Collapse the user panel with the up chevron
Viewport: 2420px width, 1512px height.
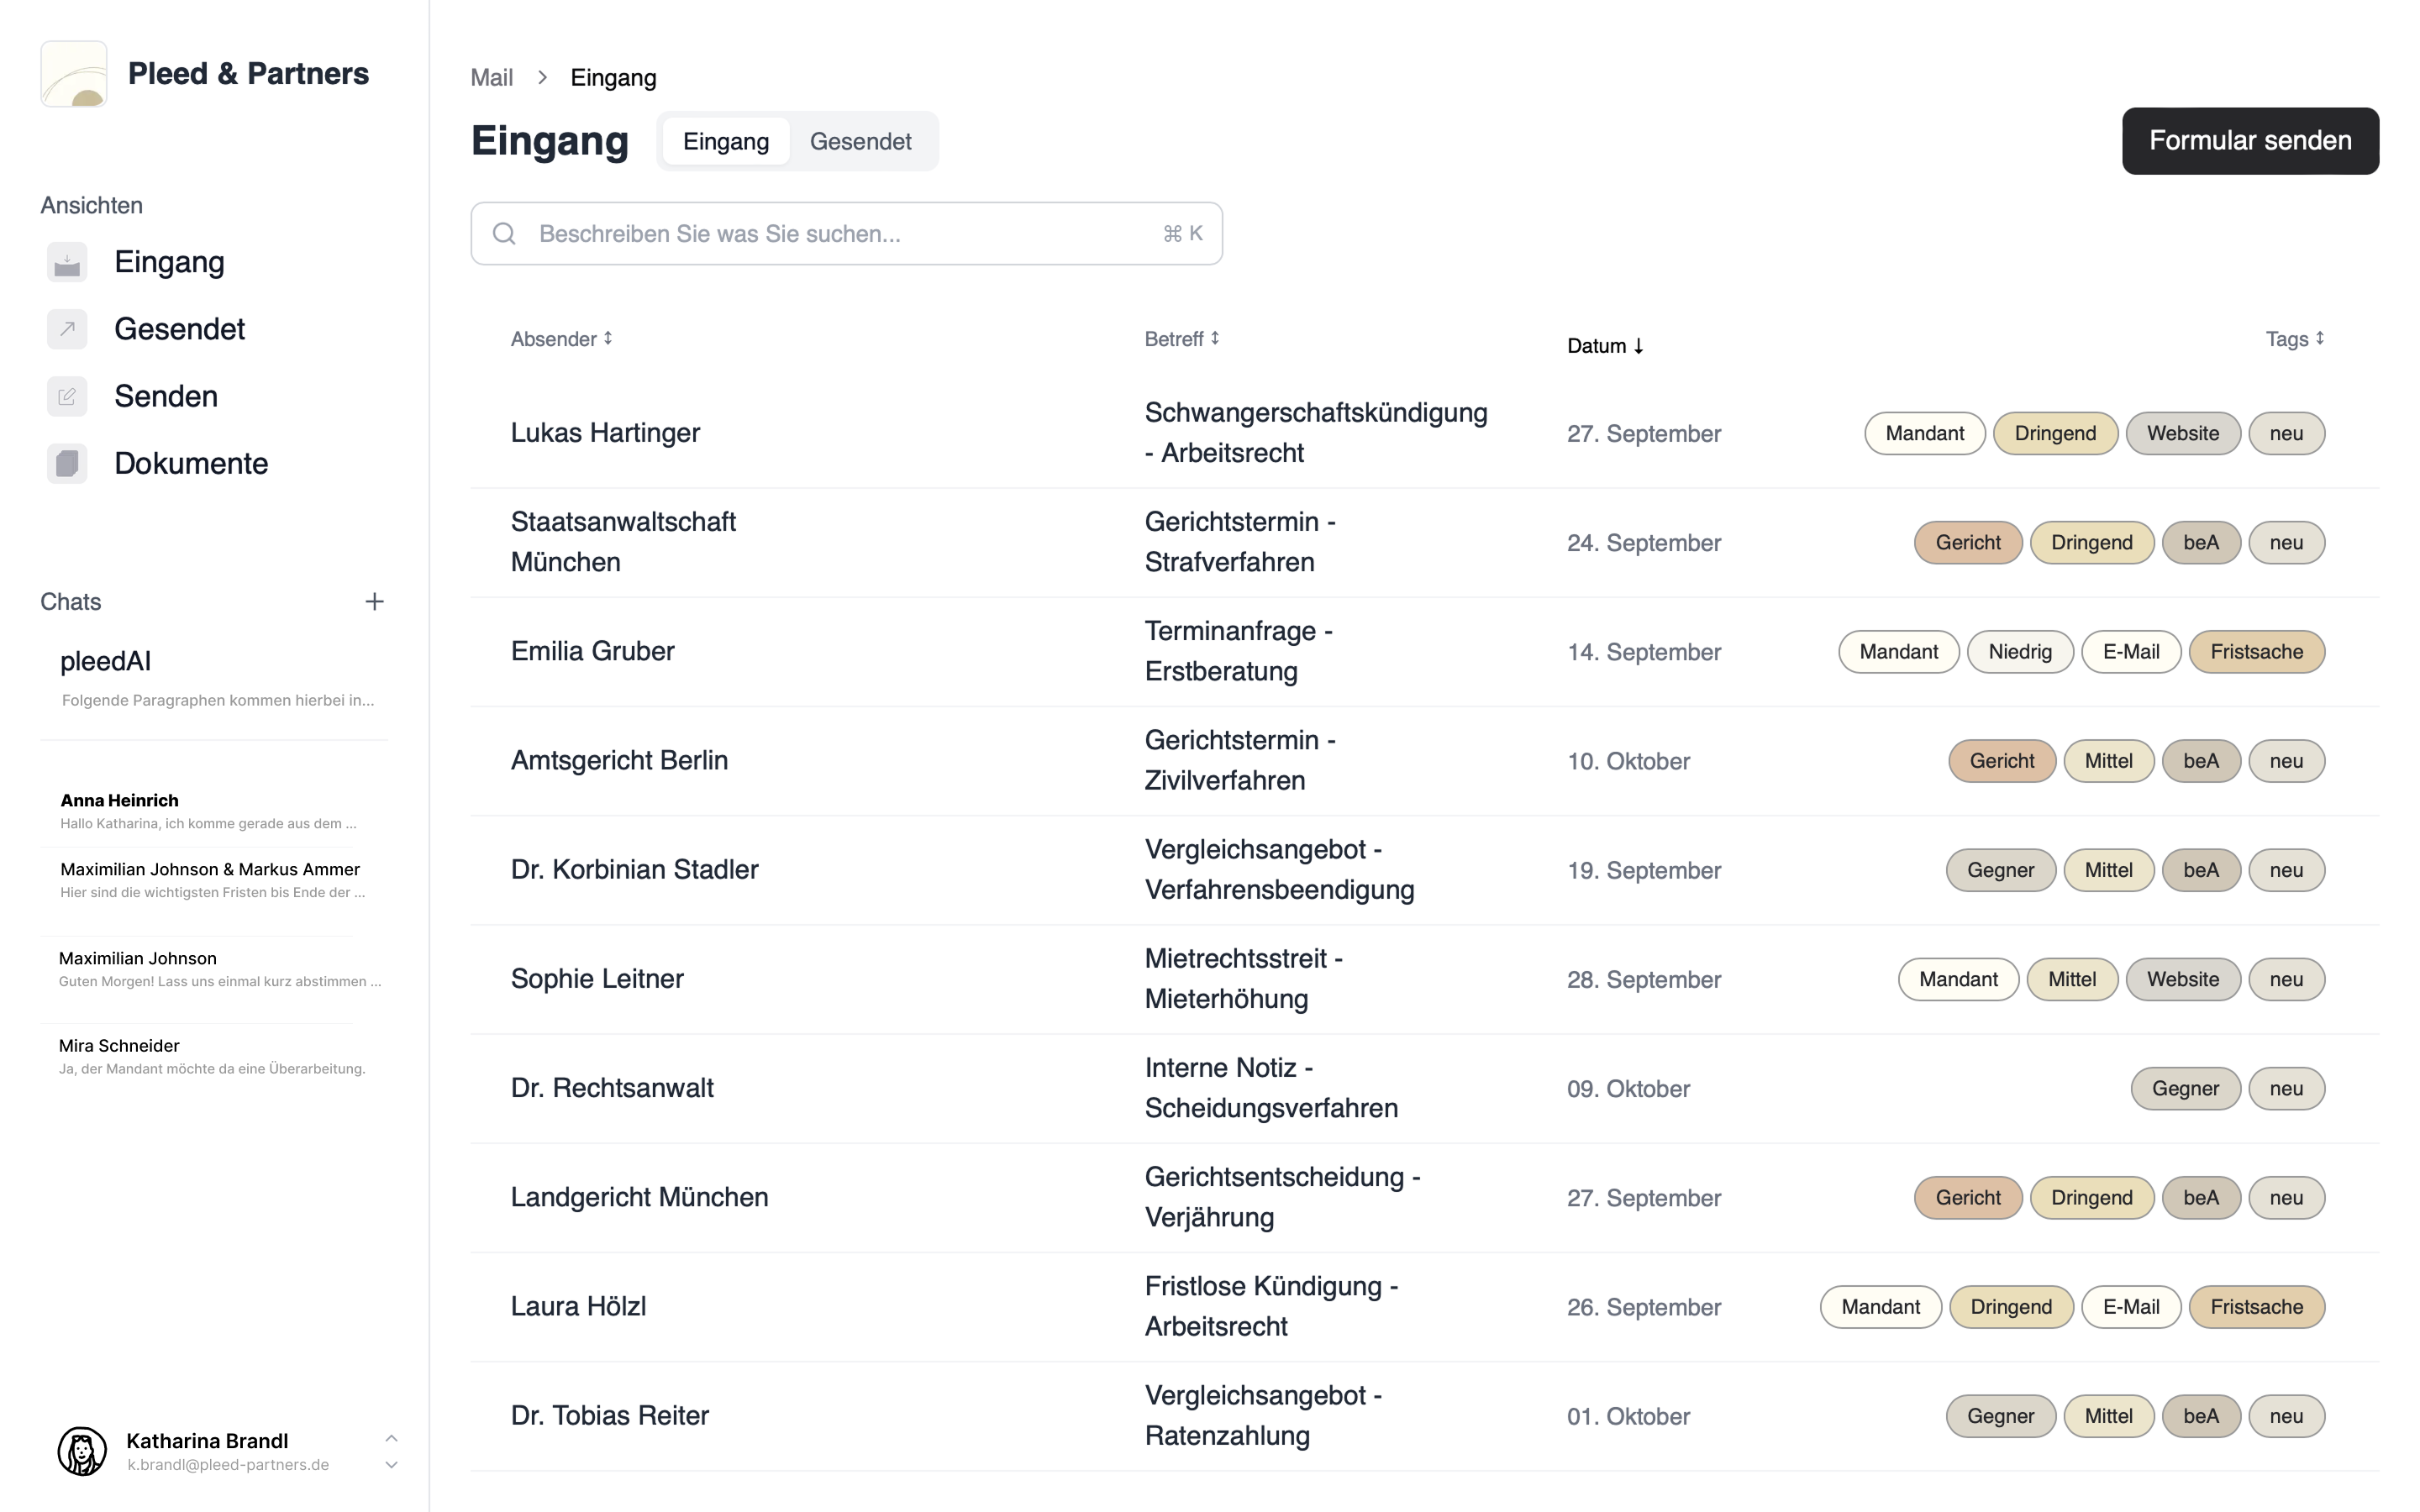391,1438
